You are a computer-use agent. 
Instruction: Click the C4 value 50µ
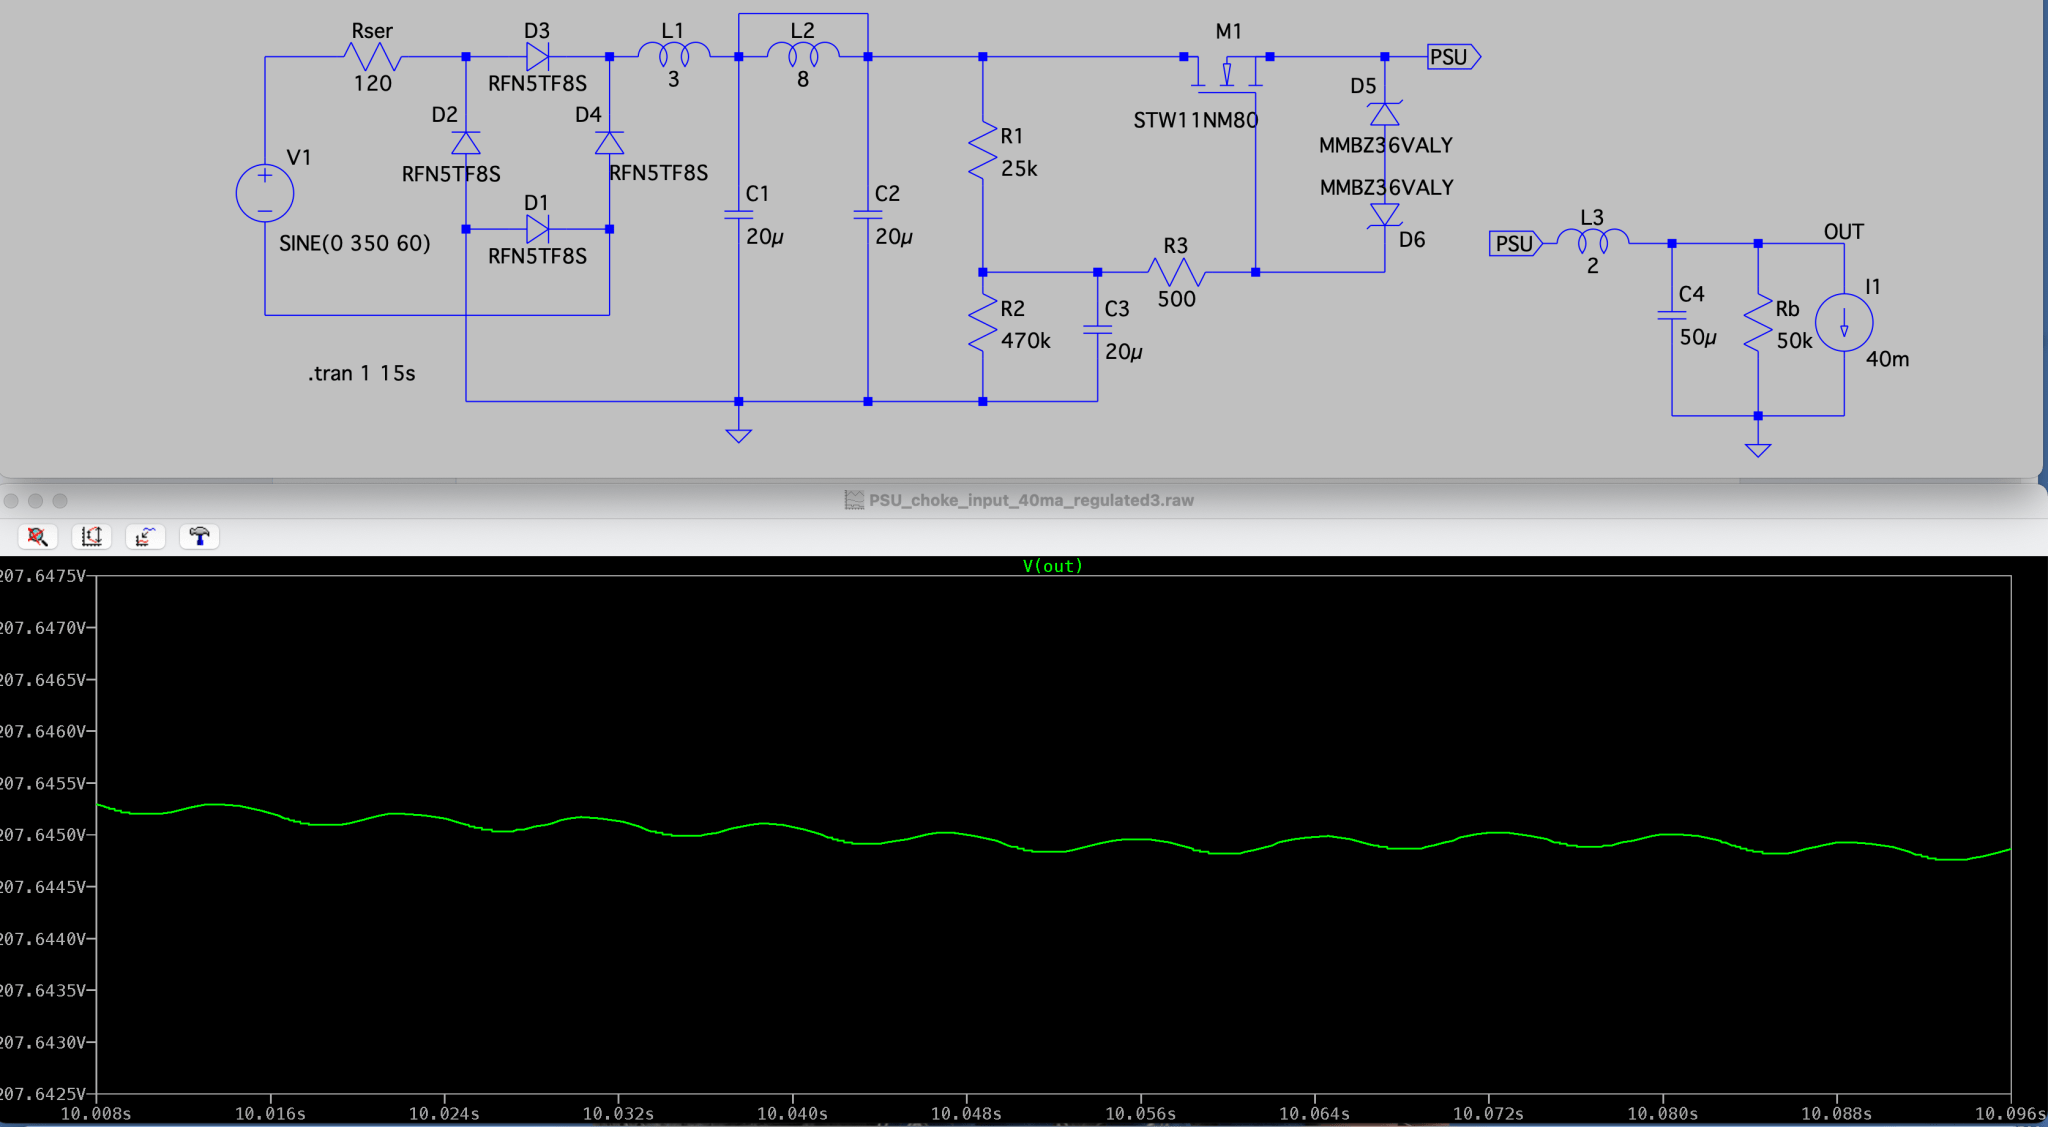pyautogui.click(x=1698, y=337)
